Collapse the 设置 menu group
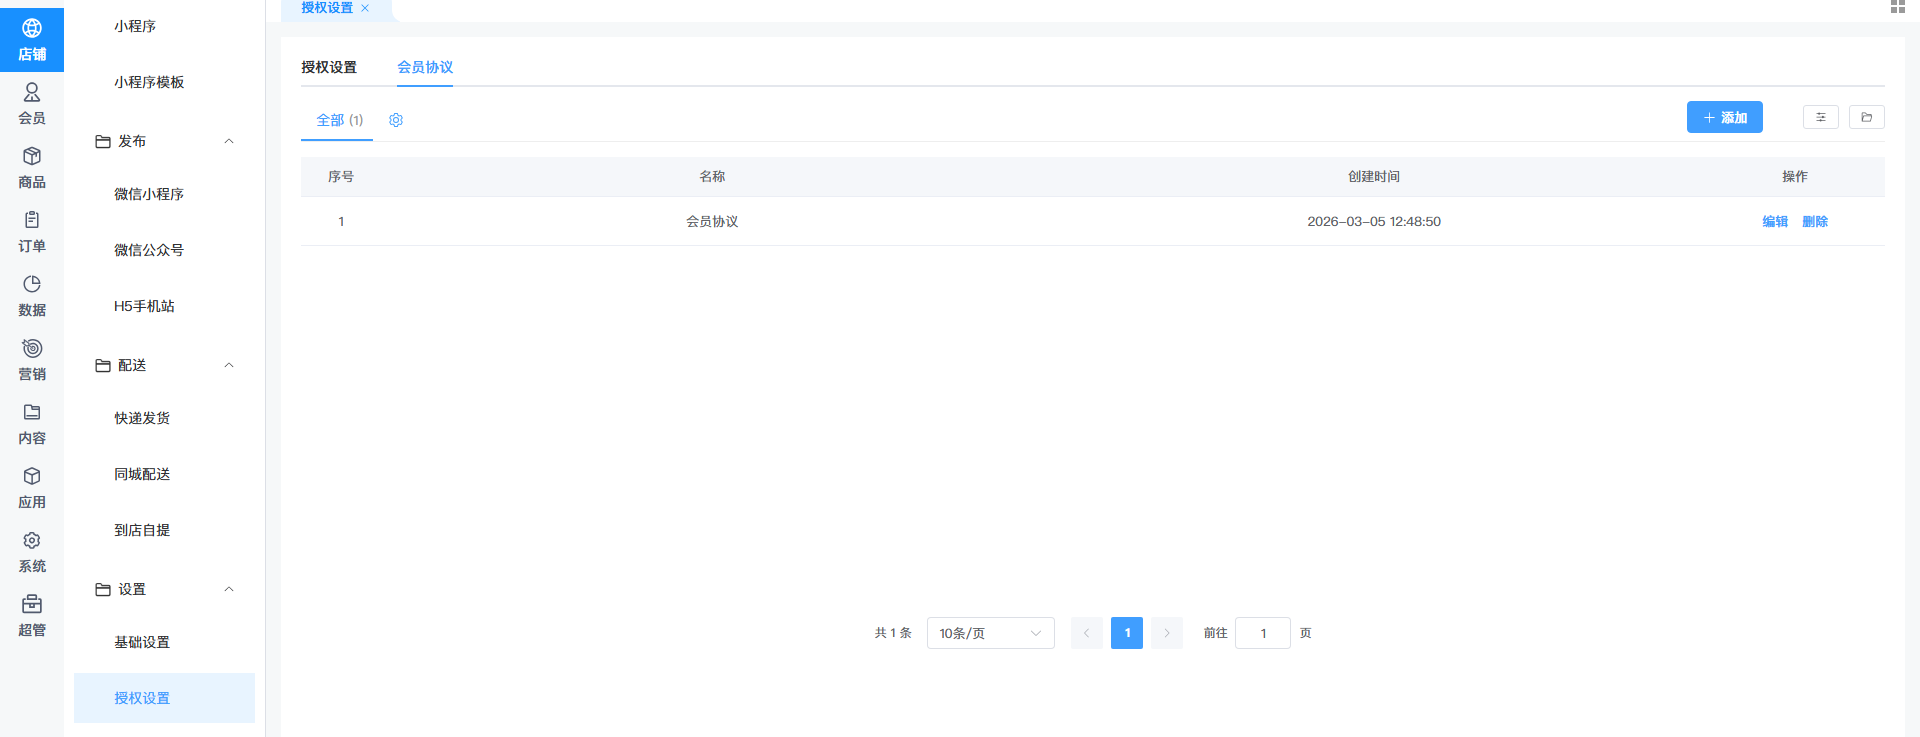1920x737 pixels. click(x=229, y=589)
